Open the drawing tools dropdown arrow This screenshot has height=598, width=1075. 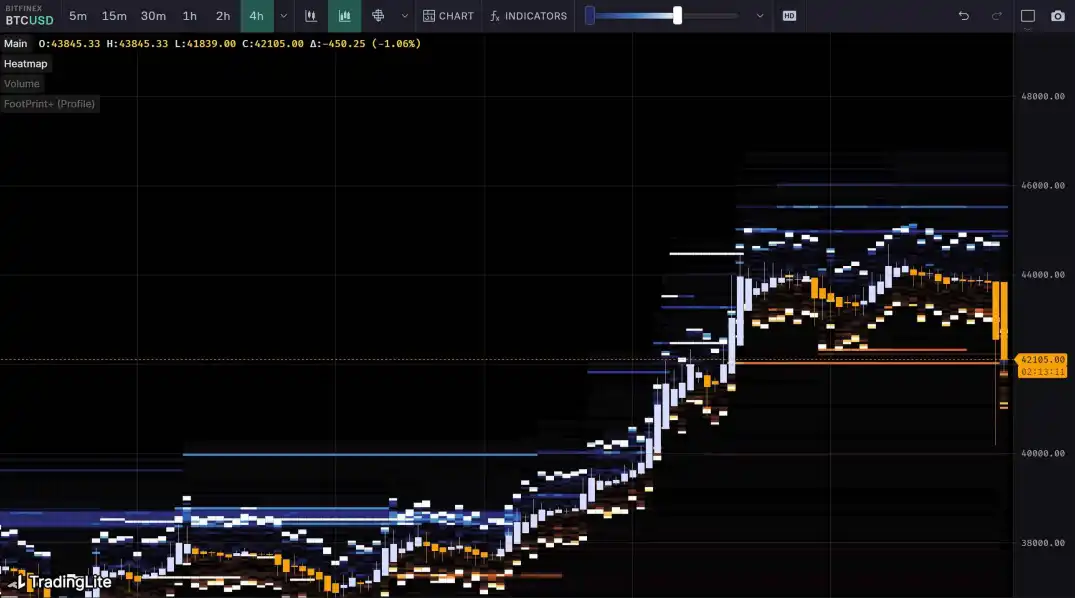pyautogui.click(x=404, y=16)
